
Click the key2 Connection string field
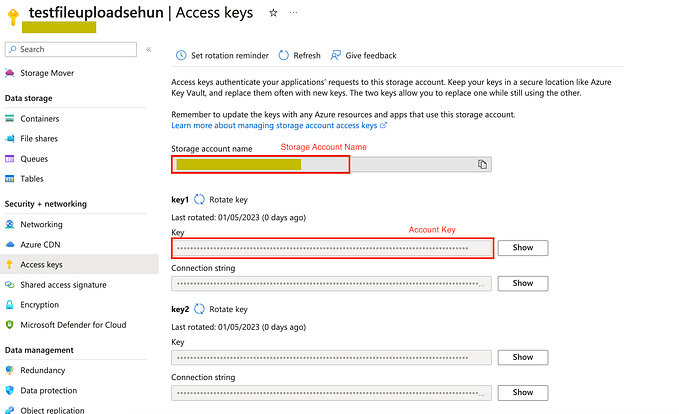click(332, 393)
